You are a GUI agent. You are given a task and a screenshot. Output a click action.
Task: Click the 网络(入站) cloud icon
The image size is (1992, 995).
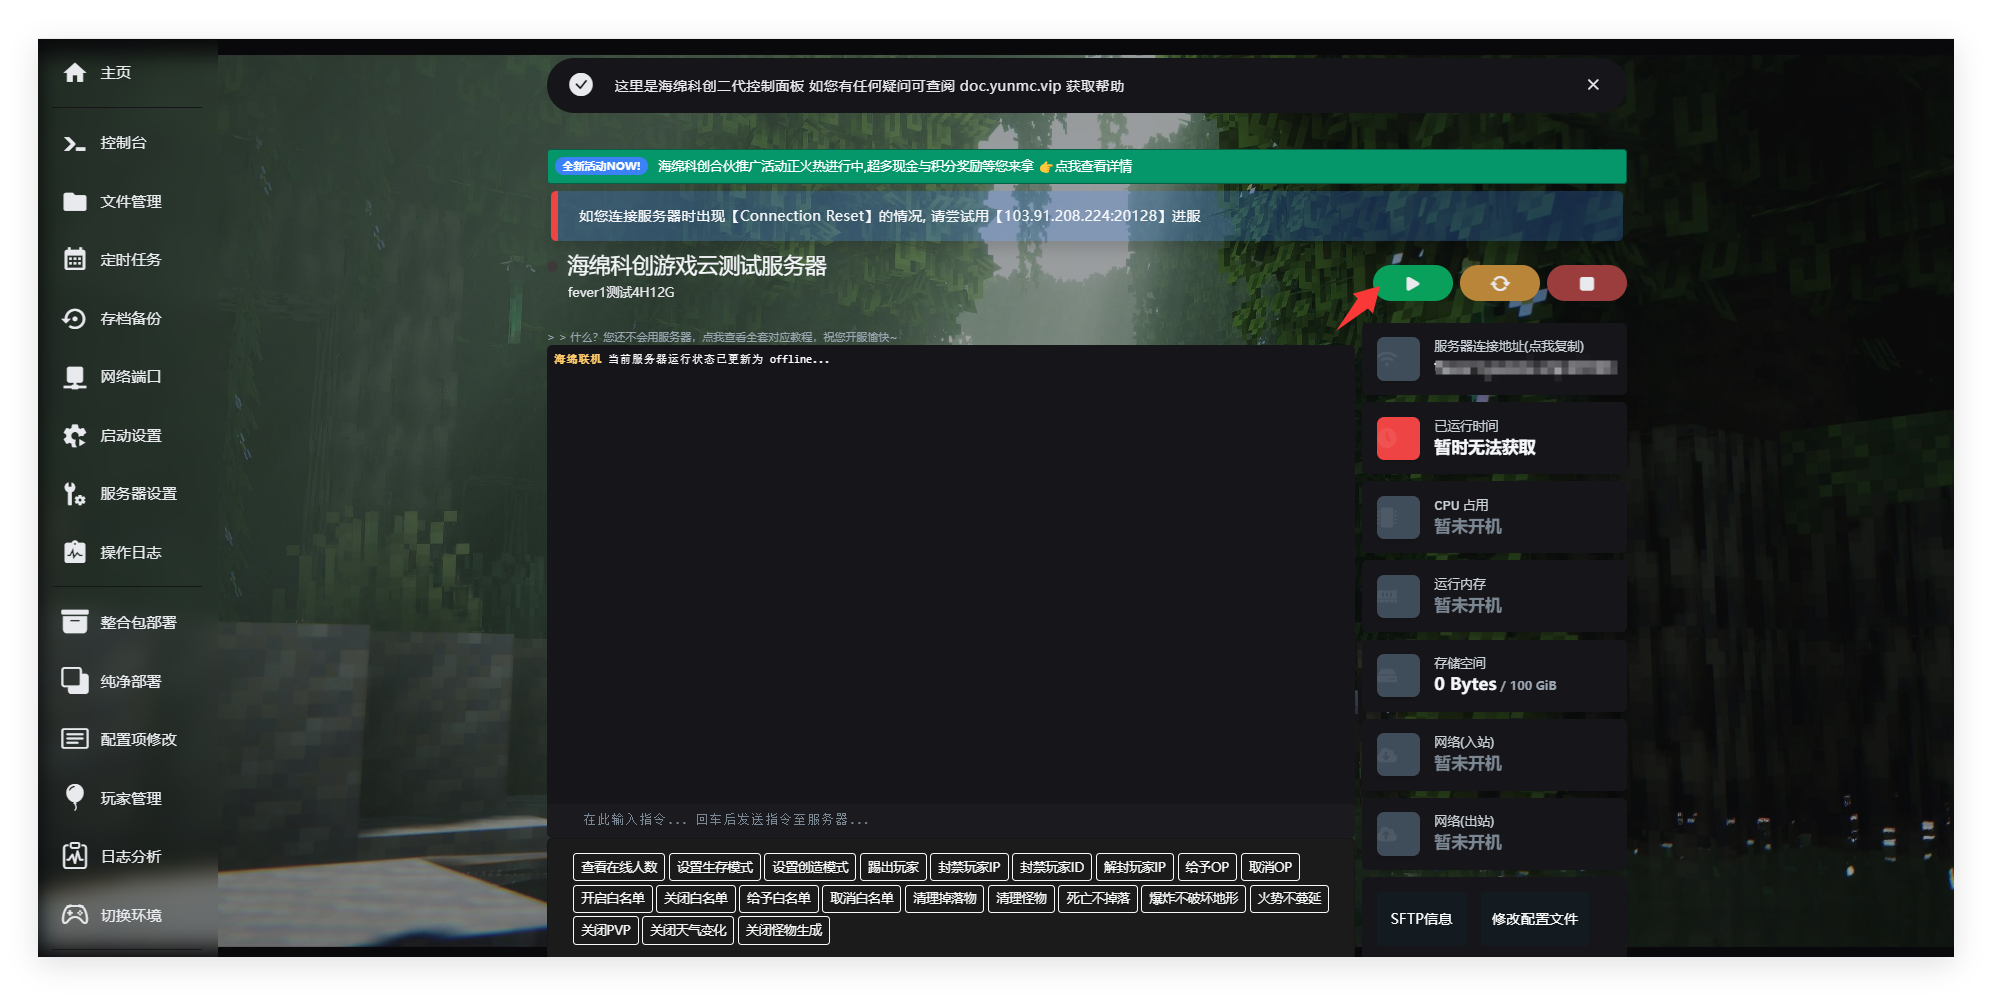(x=1398, y=754)
